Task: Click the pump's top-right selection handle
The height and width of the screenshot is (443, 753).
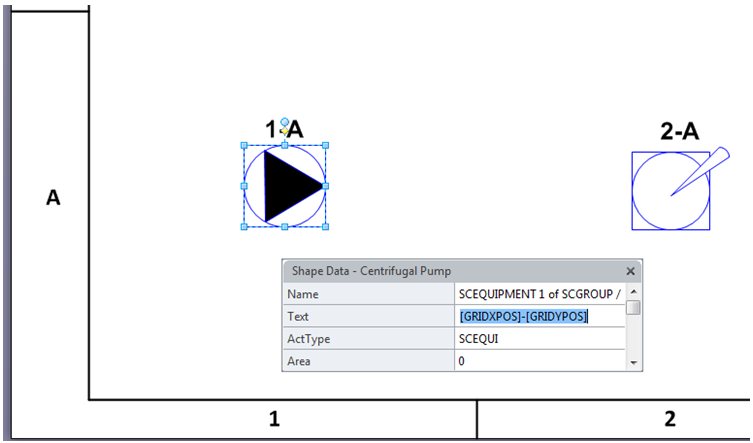Action: tap(325, 145)
